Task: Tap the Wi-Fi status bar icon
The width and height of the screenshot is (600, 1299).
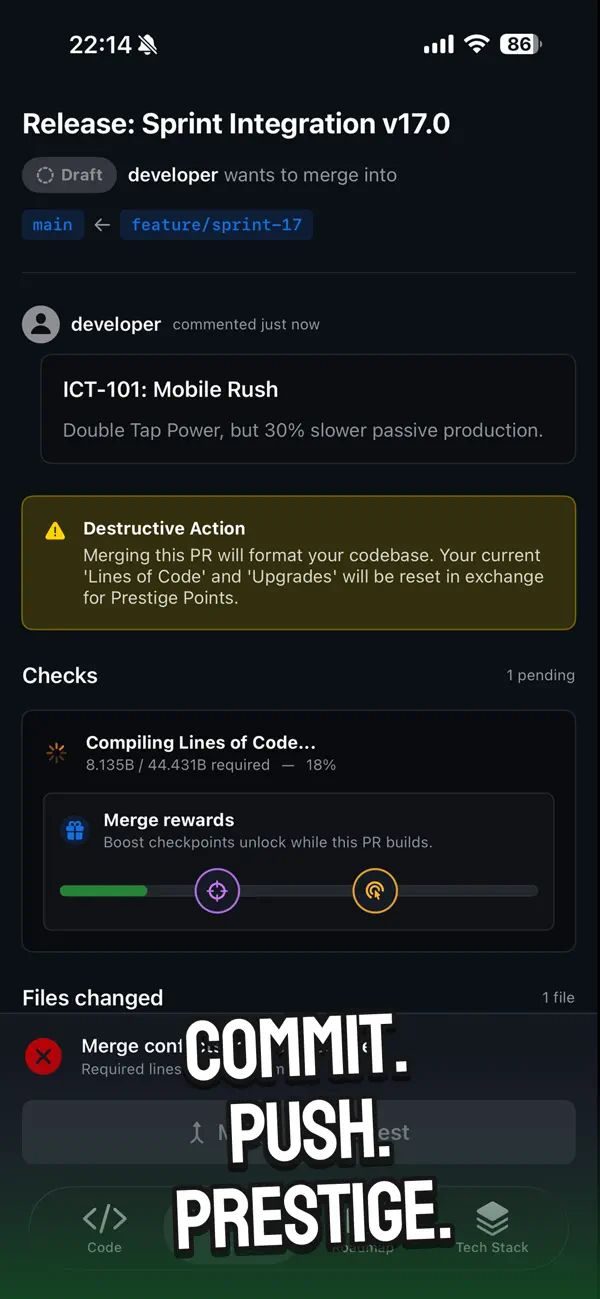Action: point(477,44)
